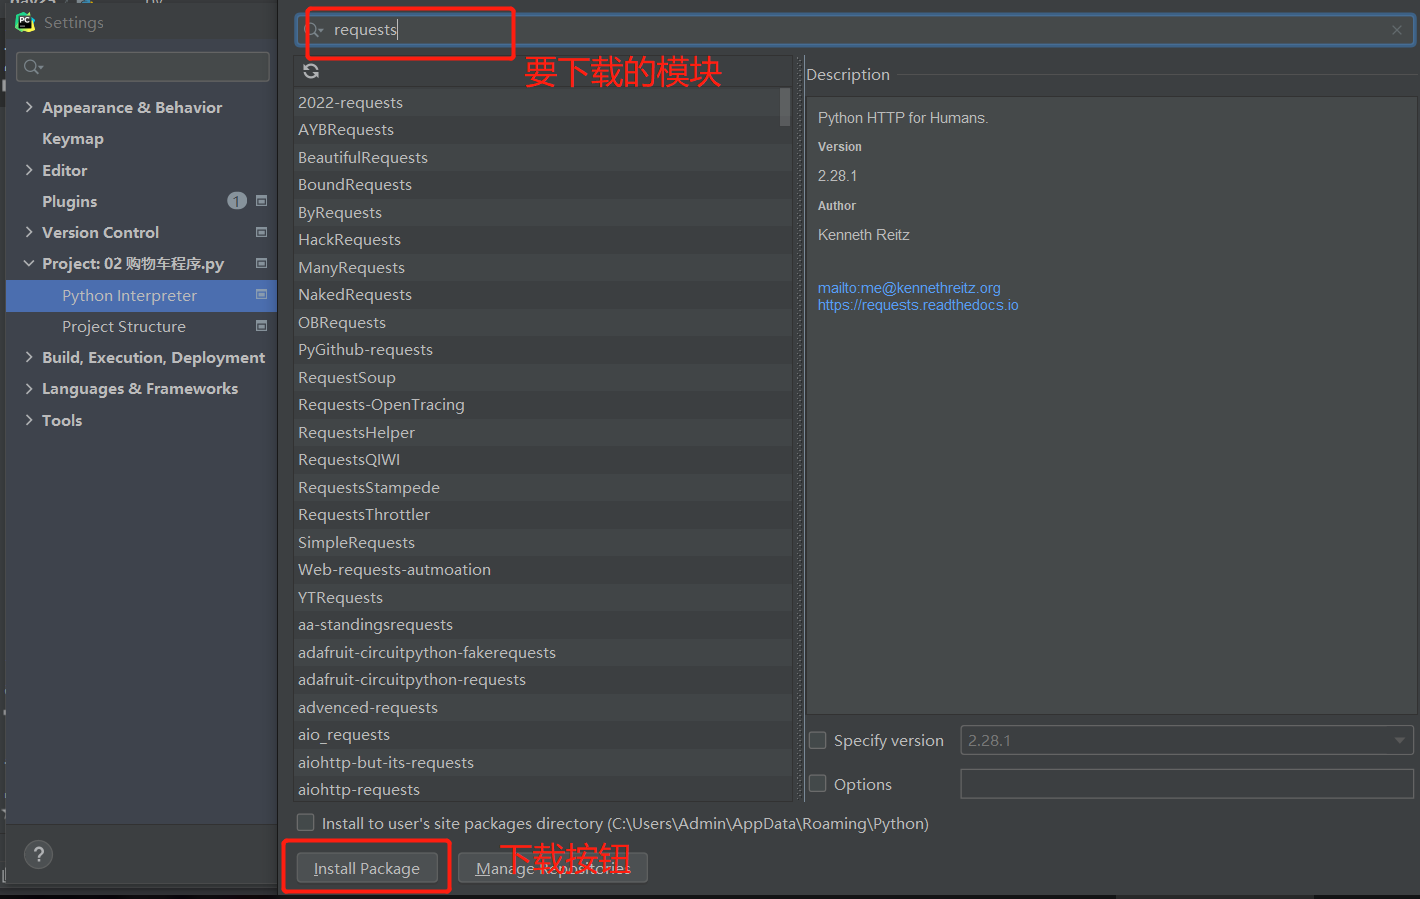Click the PyCharm Settings window icon
This screenshot has height=899, width=1420.
tap(25, 22)
